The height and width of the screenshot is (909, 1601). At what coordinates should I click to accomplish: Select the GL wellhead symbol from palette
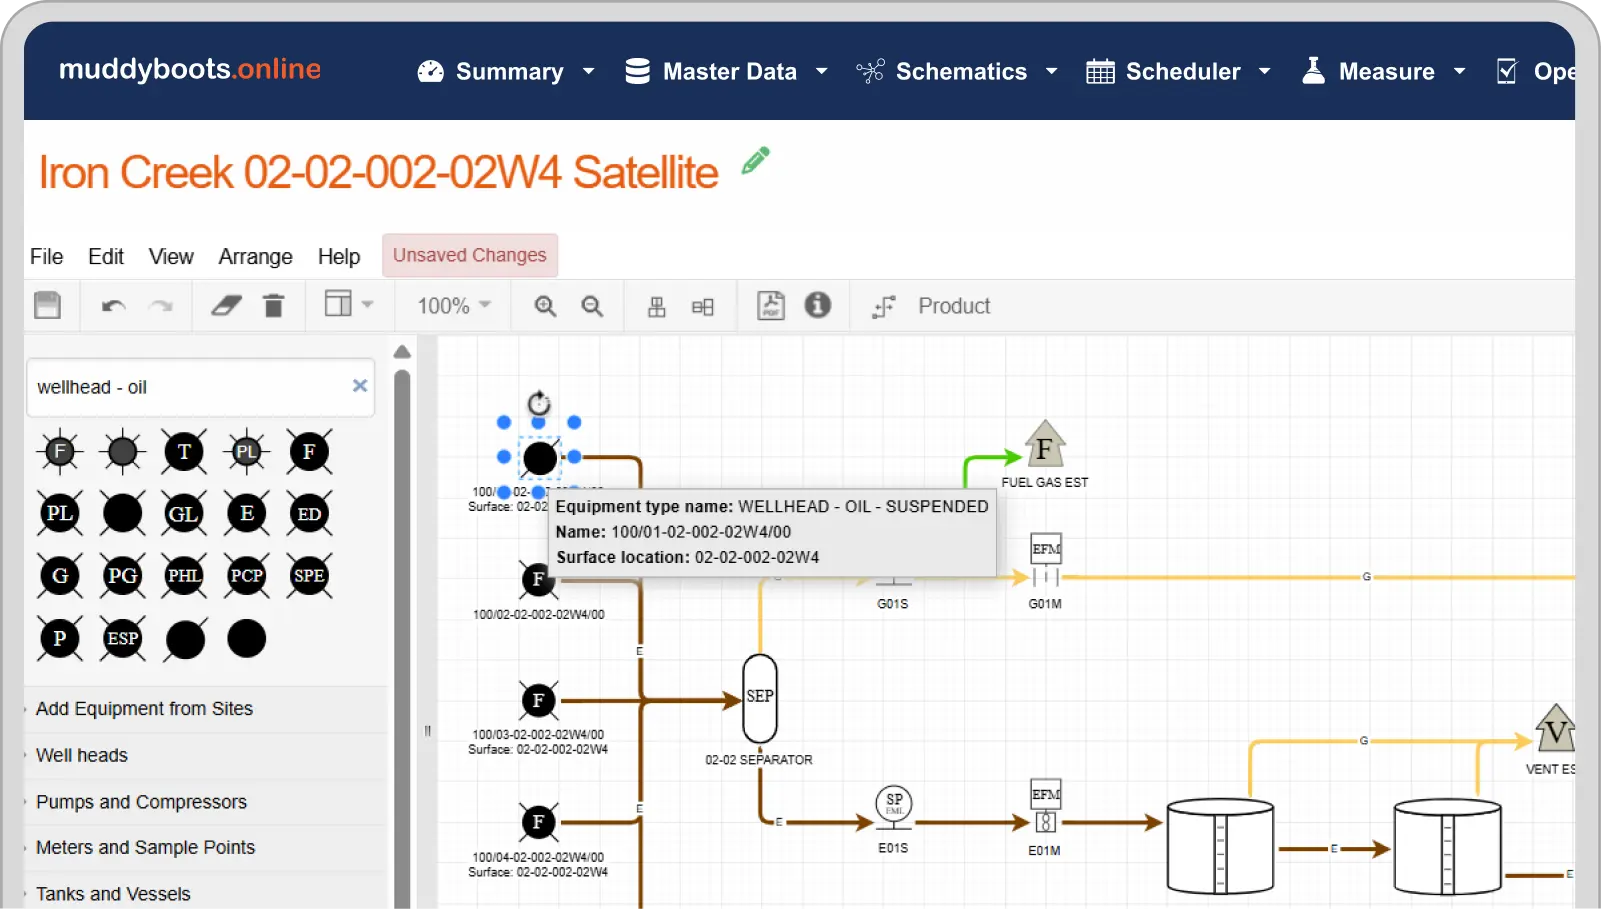pos(184,514)
